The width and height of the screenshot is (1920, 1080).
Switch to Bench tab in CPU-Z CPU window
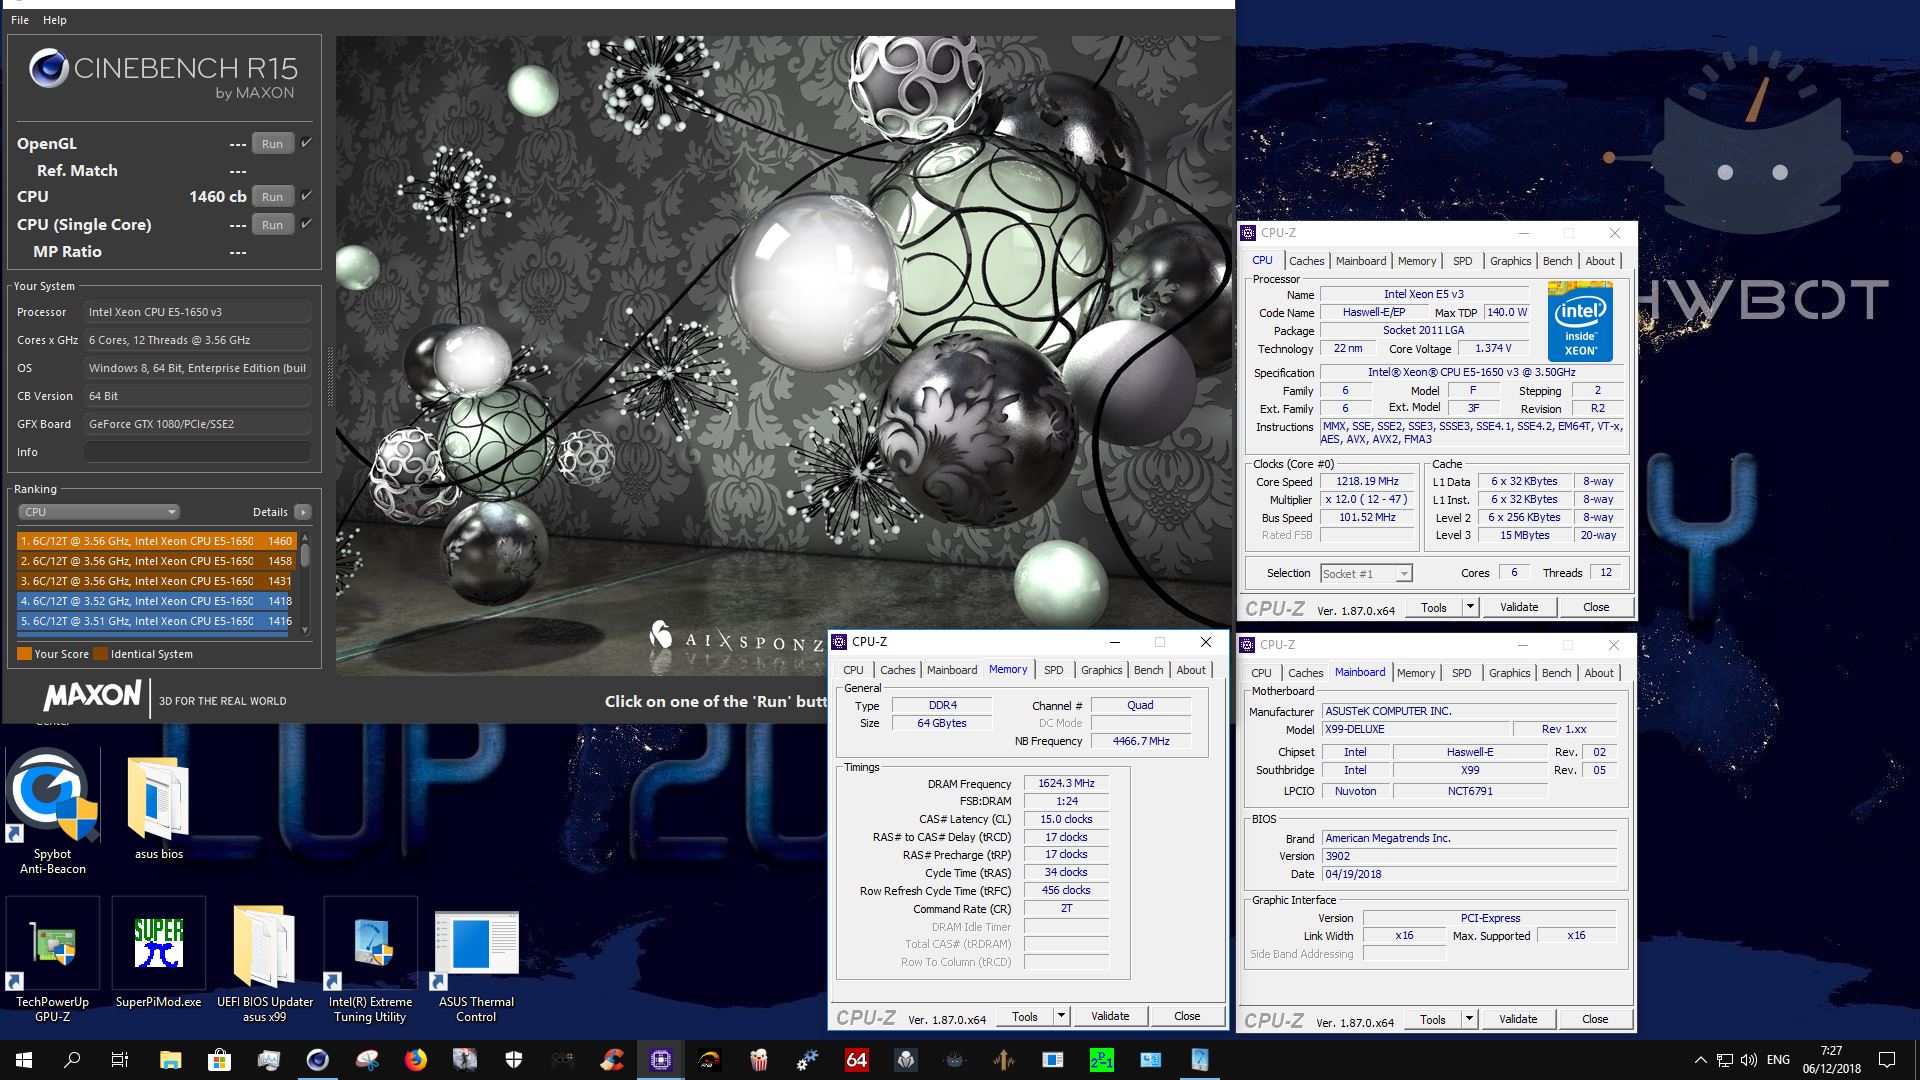(1557, 261)
